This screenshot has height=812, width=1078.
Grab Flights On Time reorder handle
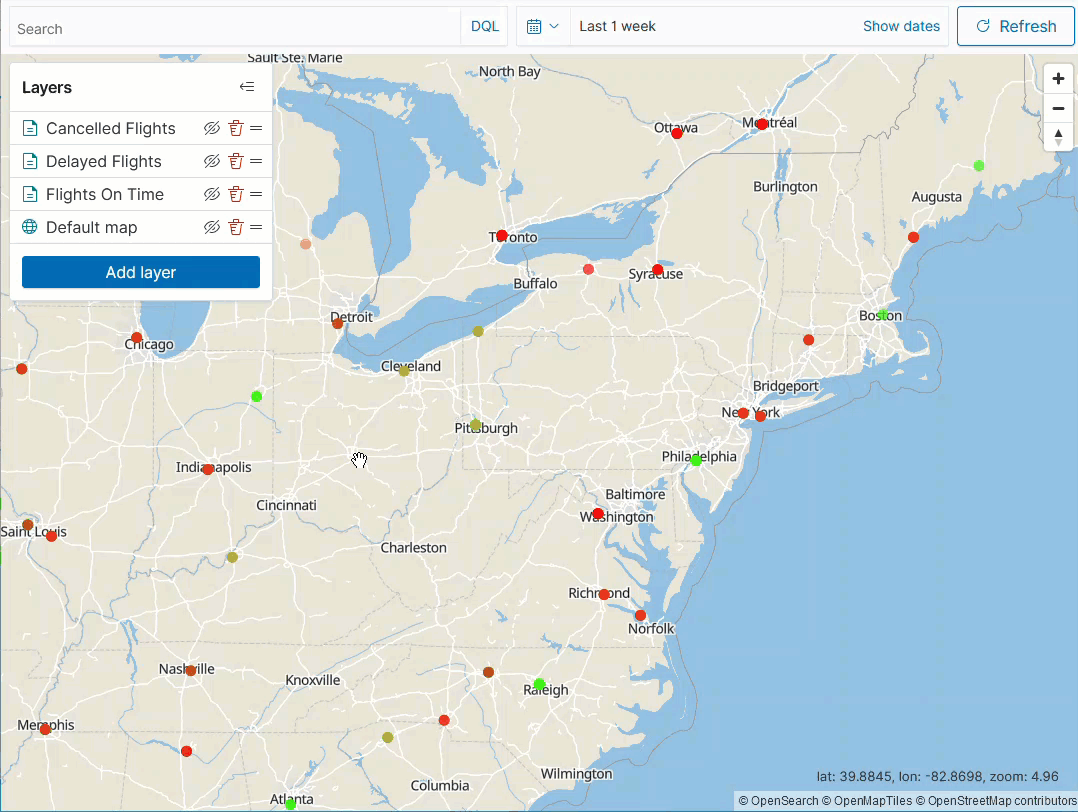[256, 194]
